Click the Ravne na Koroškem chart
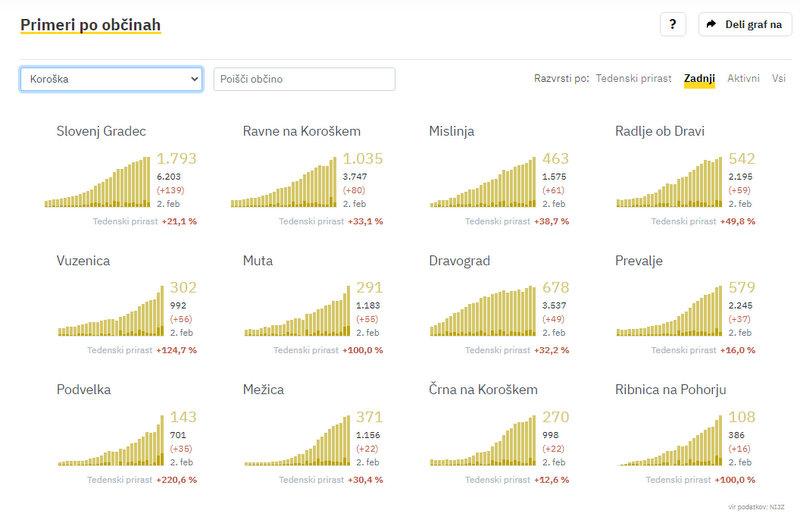Image resolution: width=800 pixels, height=526 pixels. tap(283, 182)
